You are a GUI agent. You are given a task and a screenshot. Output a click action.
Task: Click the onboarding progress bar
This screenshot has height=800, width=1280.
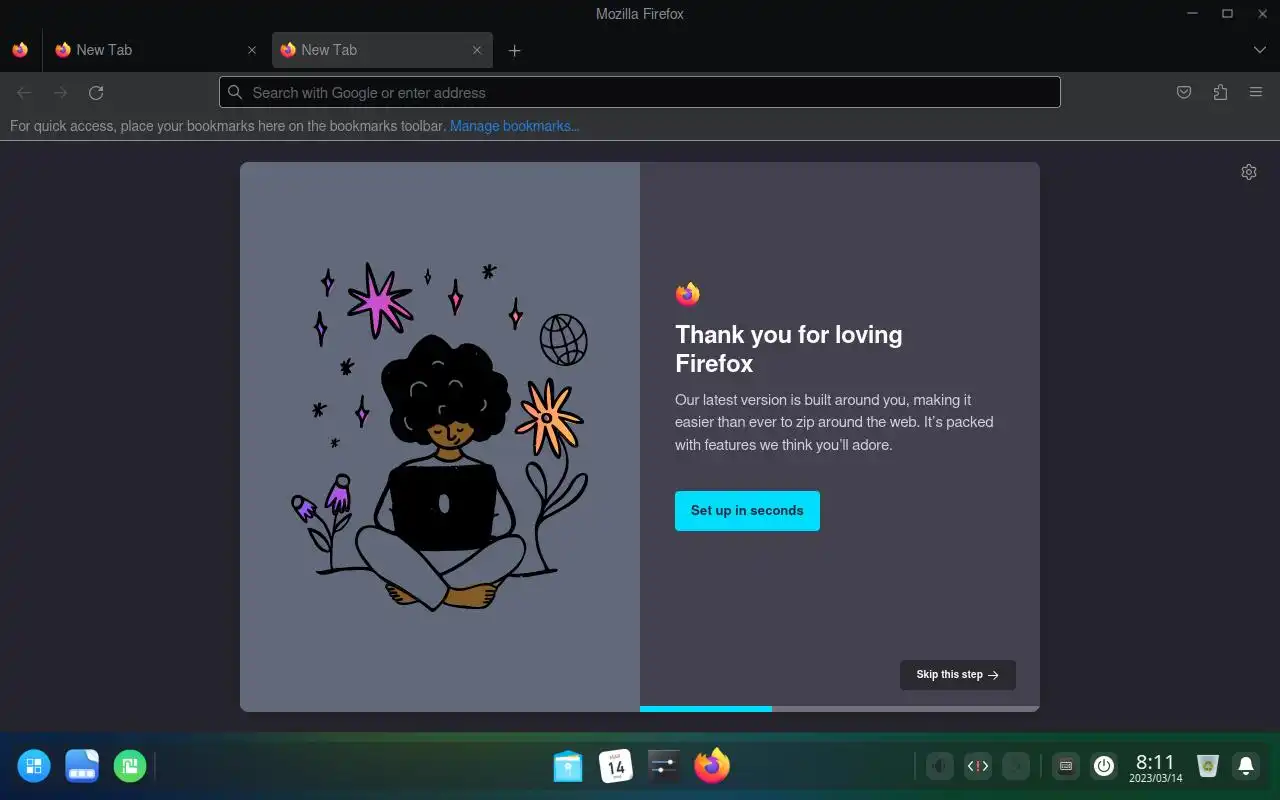pyautogui.click(x=840, y=709)
